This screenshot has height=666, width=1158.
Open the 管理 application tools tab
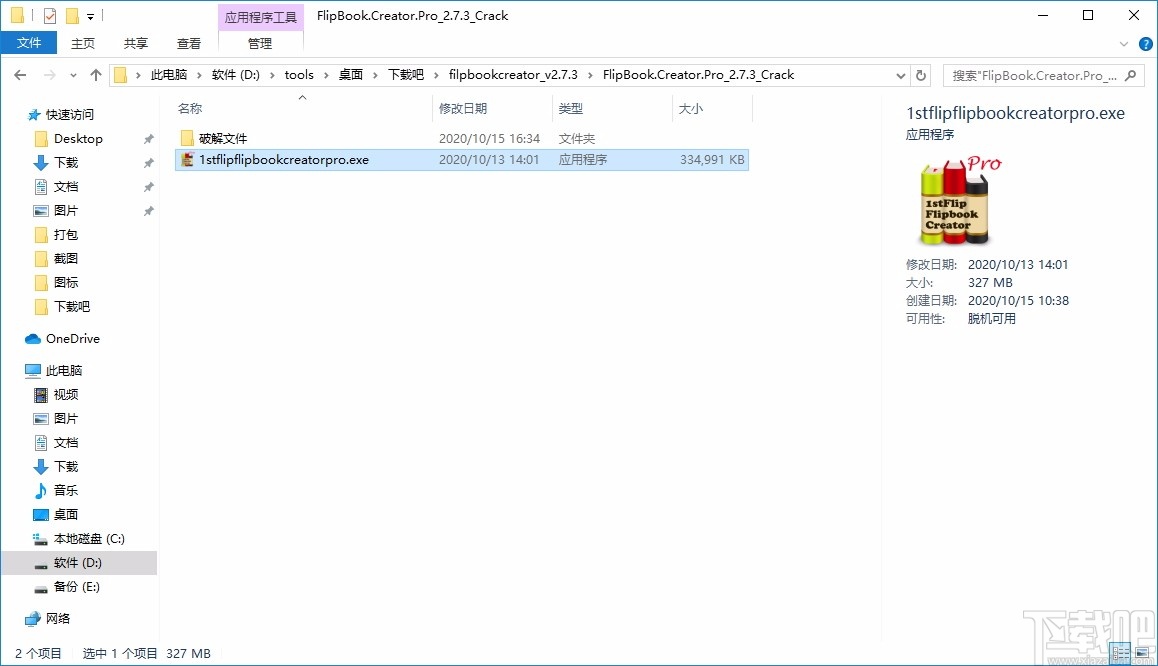click(260, 43)
